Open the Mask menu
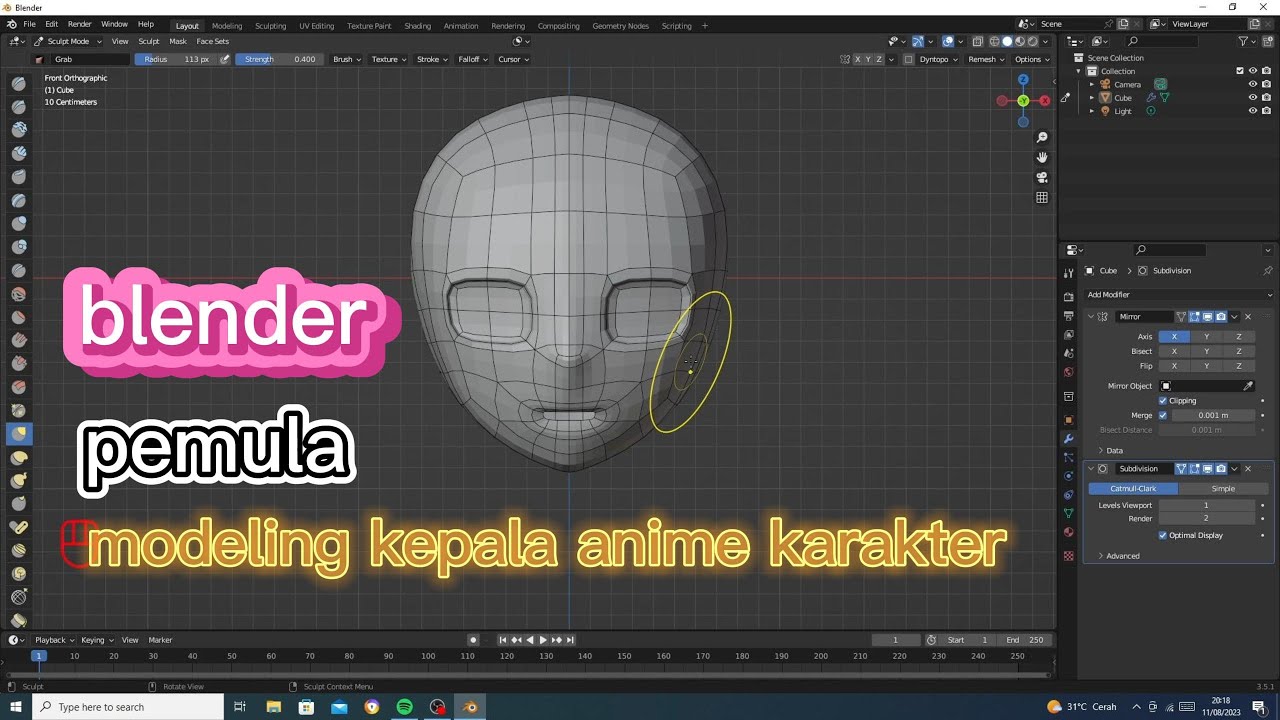The image size is (1280, 720). click(178, 41)
